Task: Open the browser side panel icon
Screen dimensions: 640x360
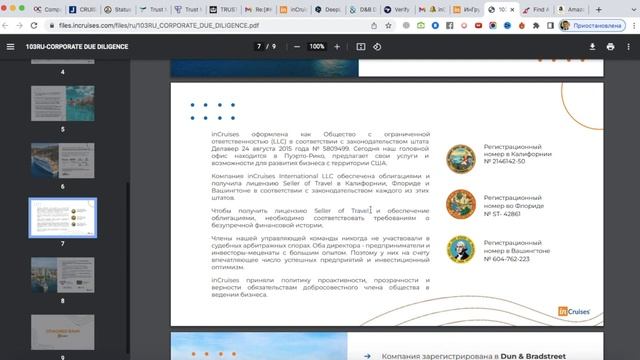Action: click(x=550, y=25)
